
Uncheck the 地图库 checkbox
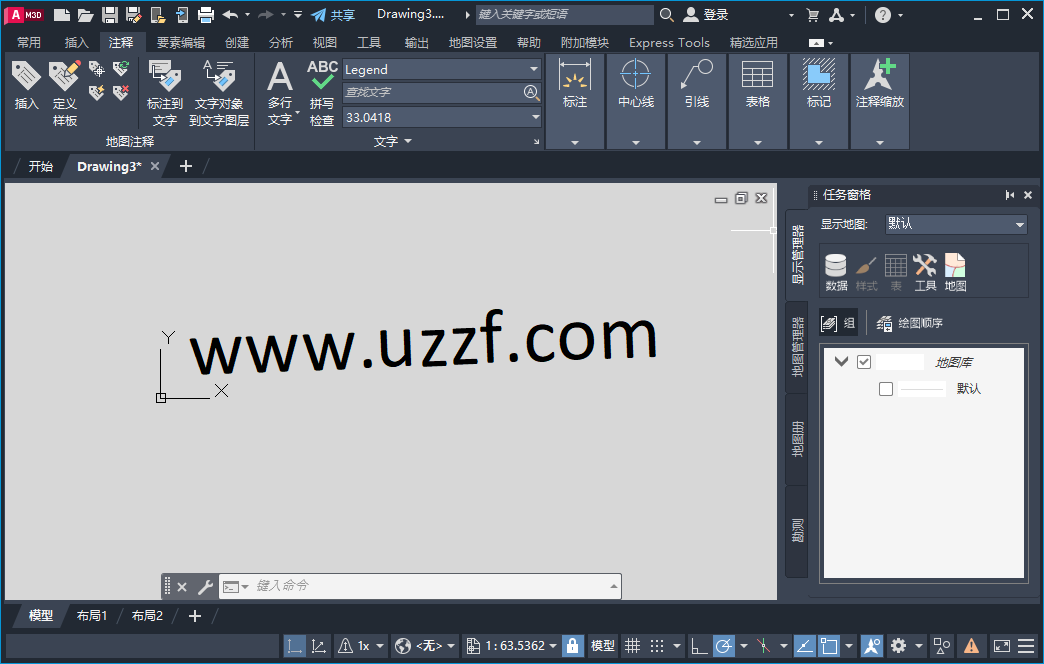click(864, 361)
